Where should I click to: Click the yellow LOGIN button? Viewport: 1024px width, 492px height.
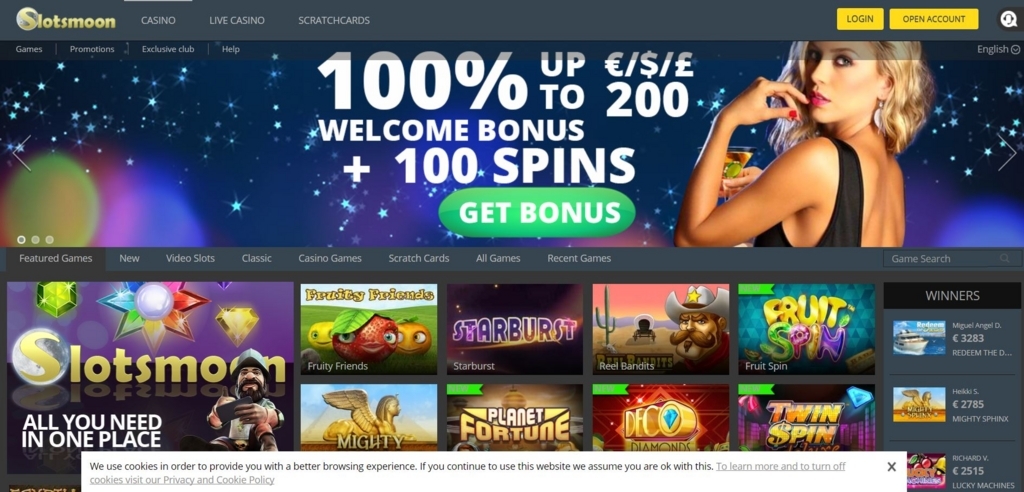pos(860,19)
